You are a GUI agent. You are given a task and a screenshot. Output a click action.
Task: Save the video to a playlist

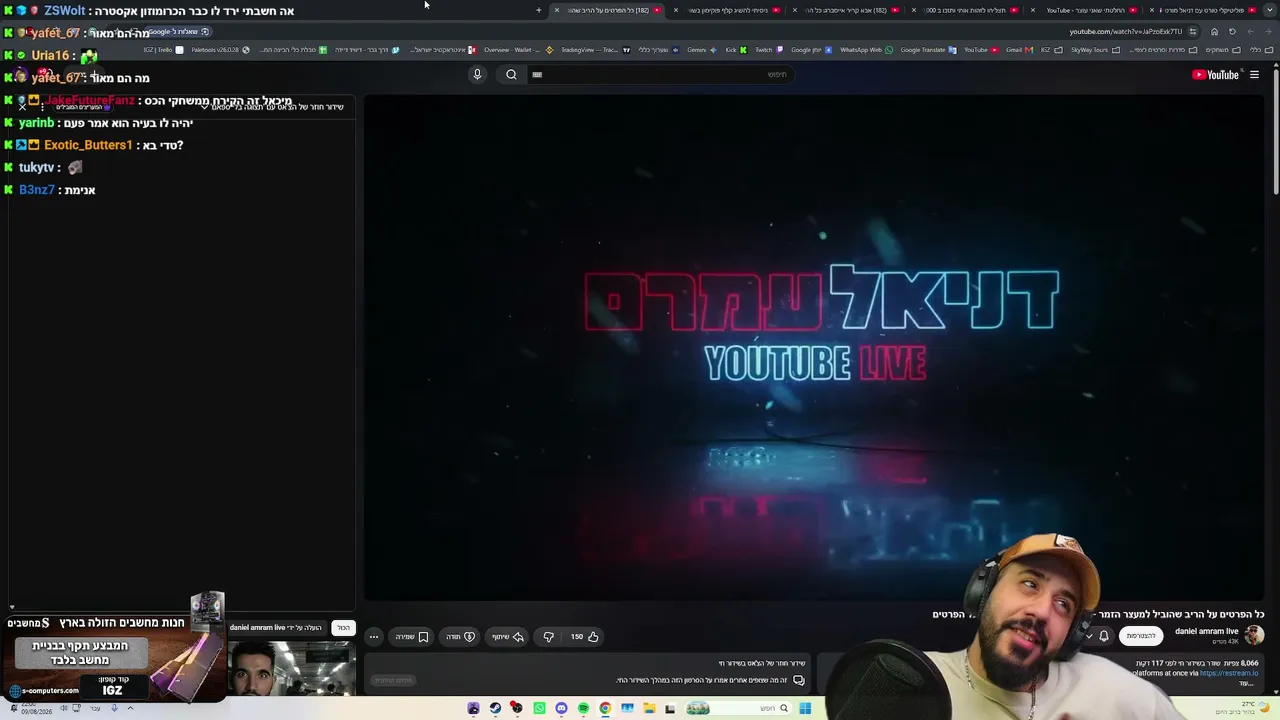click(412, 637)
